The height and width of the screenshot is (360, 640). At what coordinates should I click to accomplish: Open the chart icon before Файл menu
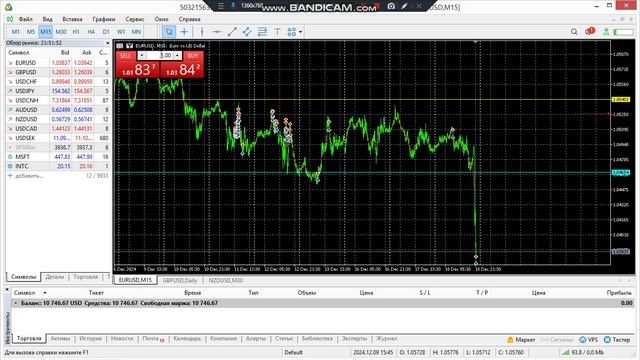10,19
